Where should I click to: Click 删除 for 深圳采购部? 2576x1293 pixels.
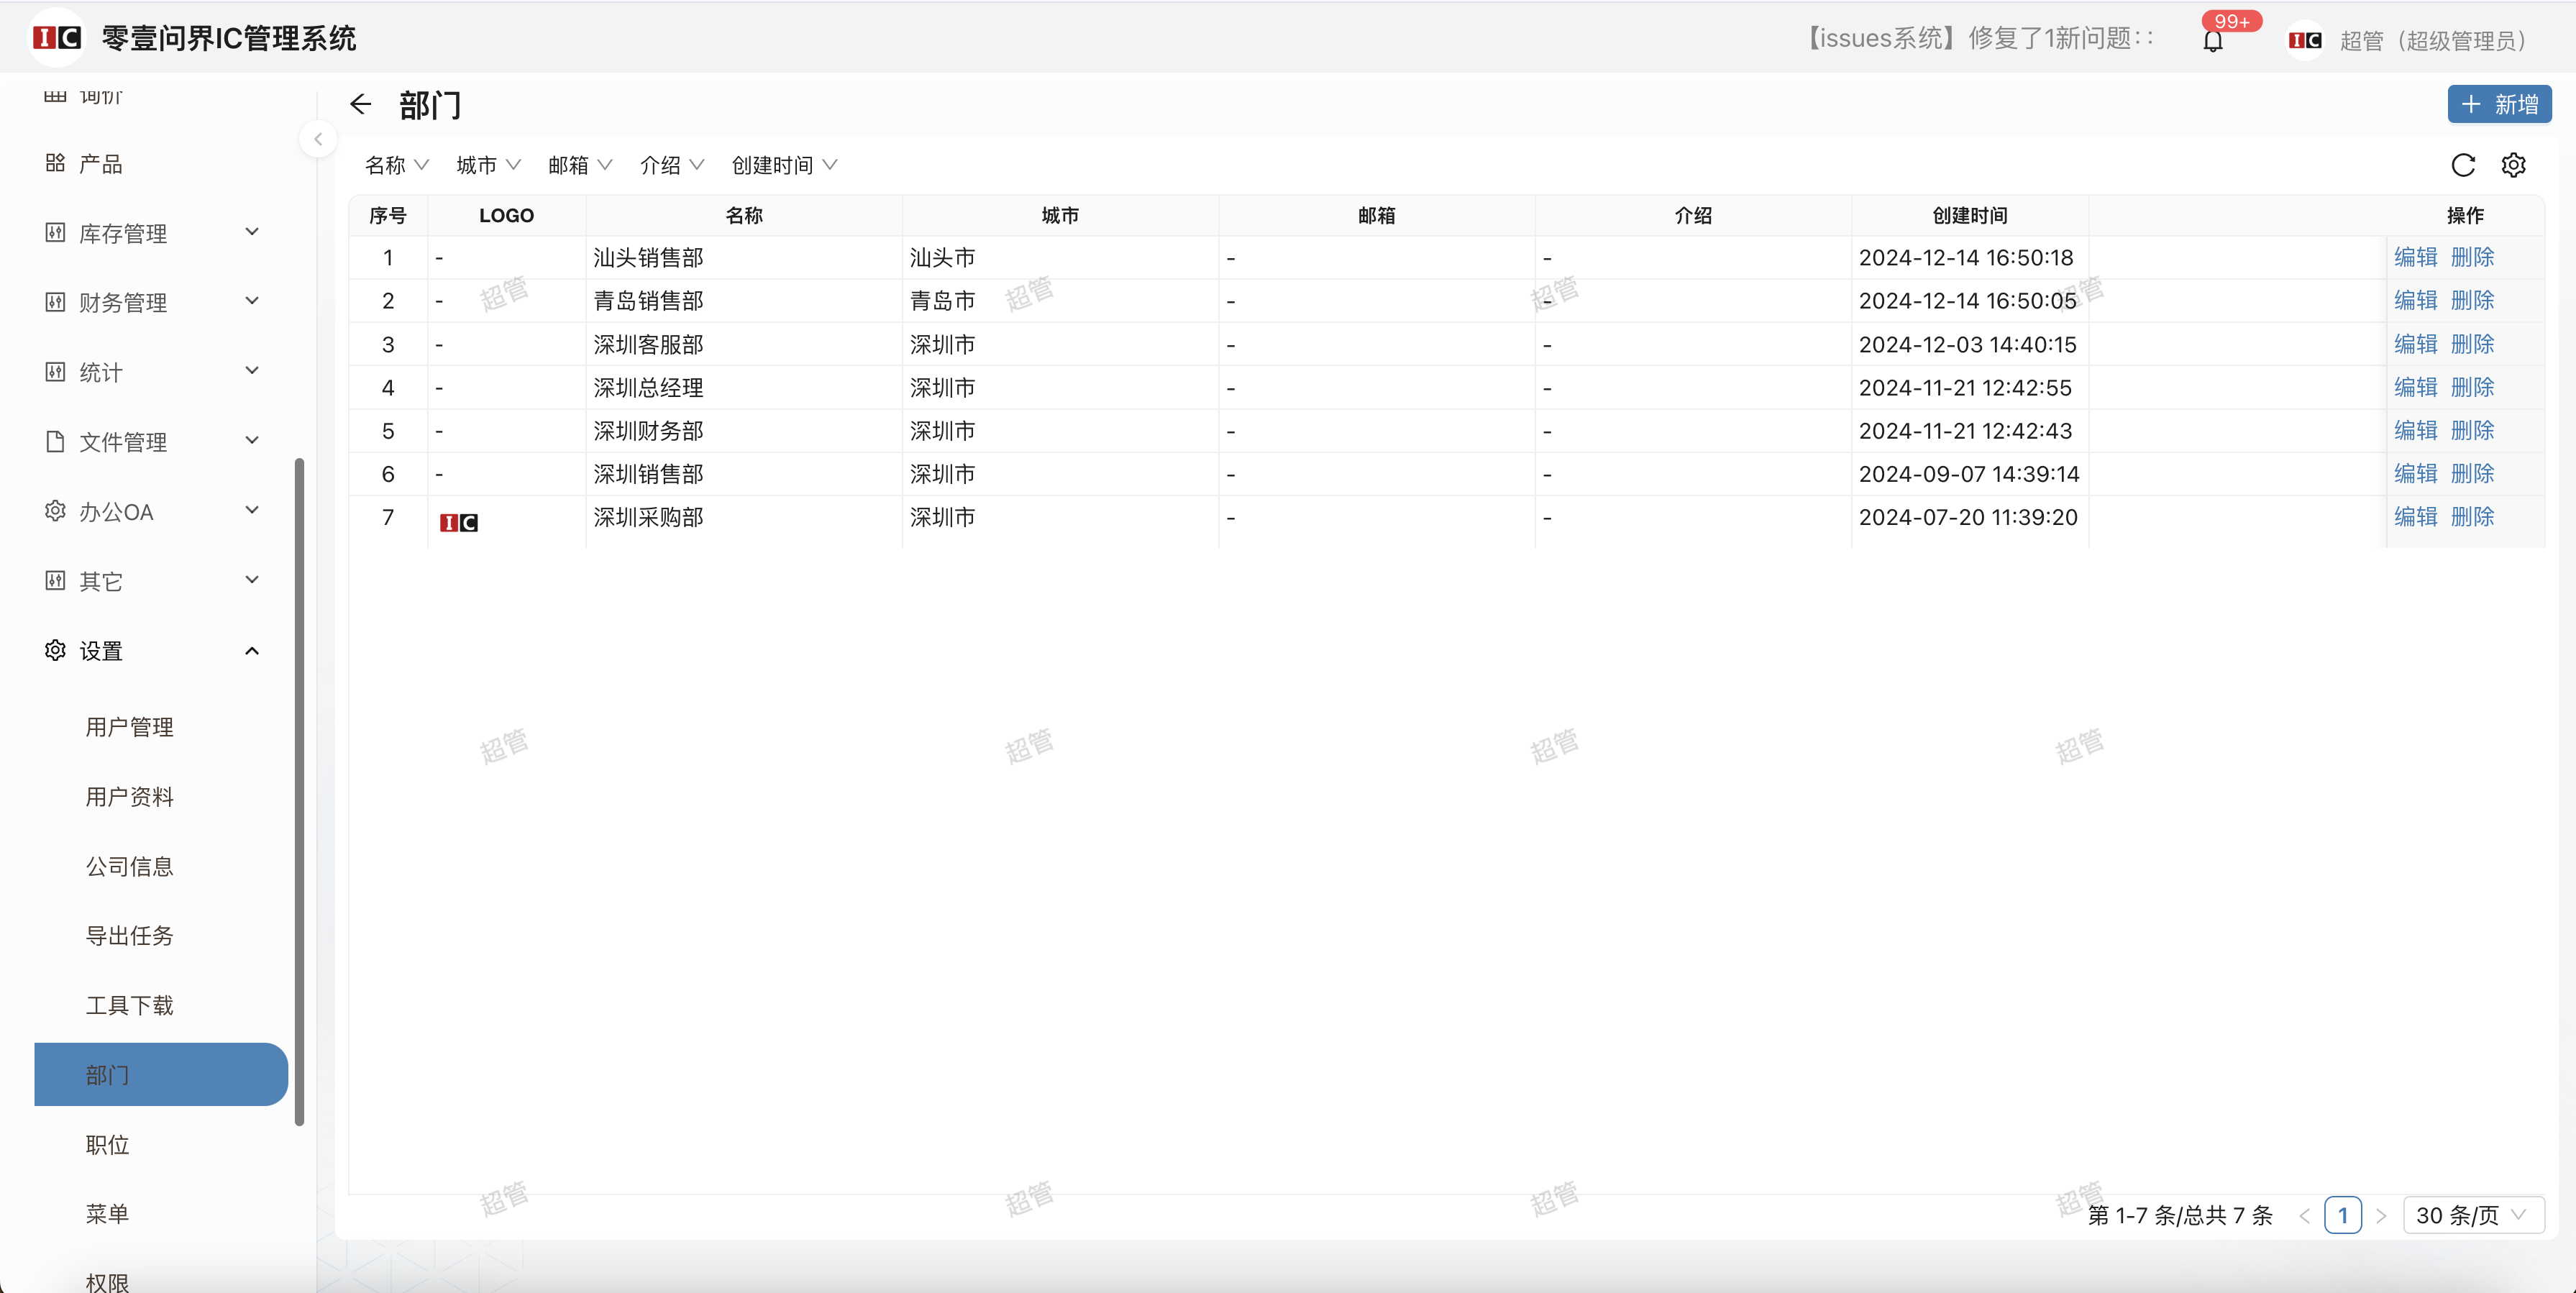2472,517
